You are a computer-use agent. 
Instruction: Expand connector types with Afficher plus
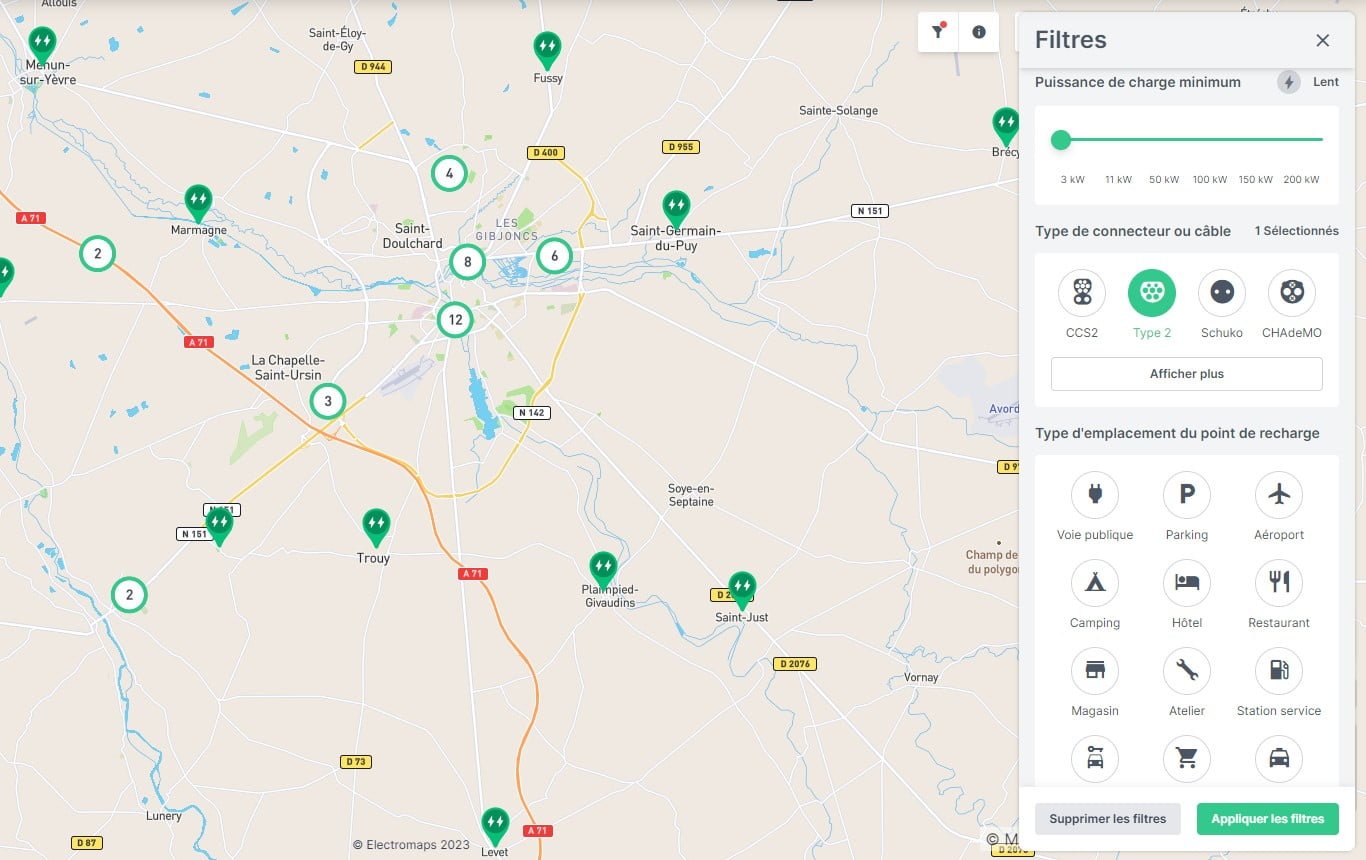[x=1186, y=373]
